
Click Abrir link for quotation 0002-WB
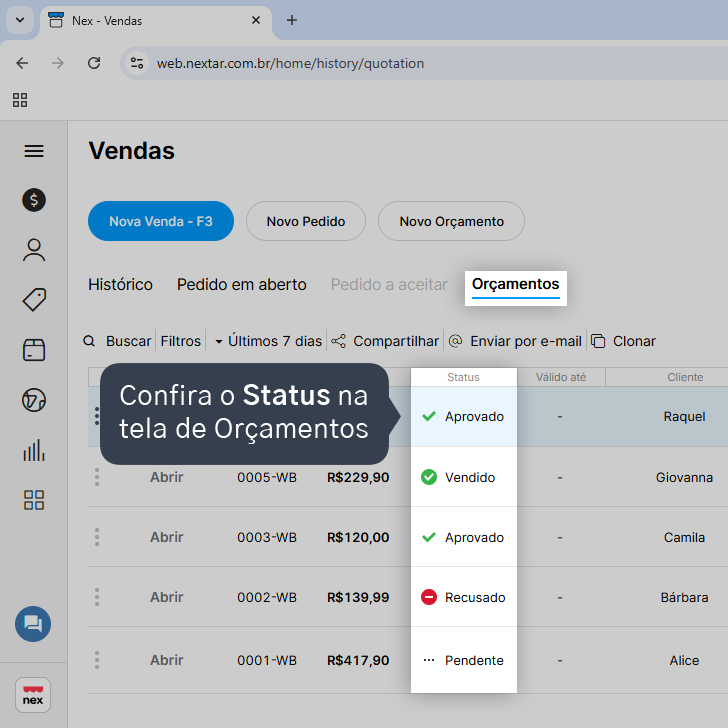[167, 597]
